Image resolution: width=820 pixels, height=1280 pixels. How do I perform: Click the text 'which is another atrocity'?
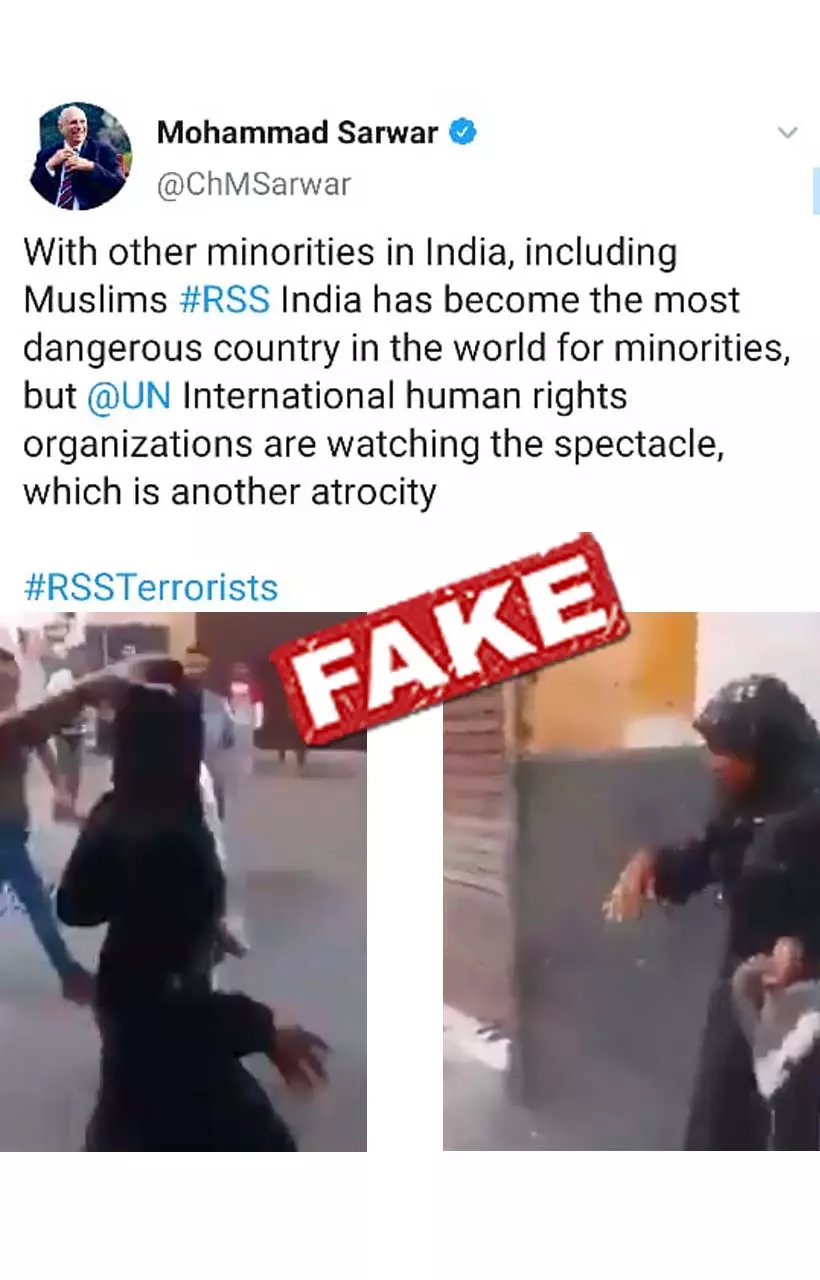[230, 491]
